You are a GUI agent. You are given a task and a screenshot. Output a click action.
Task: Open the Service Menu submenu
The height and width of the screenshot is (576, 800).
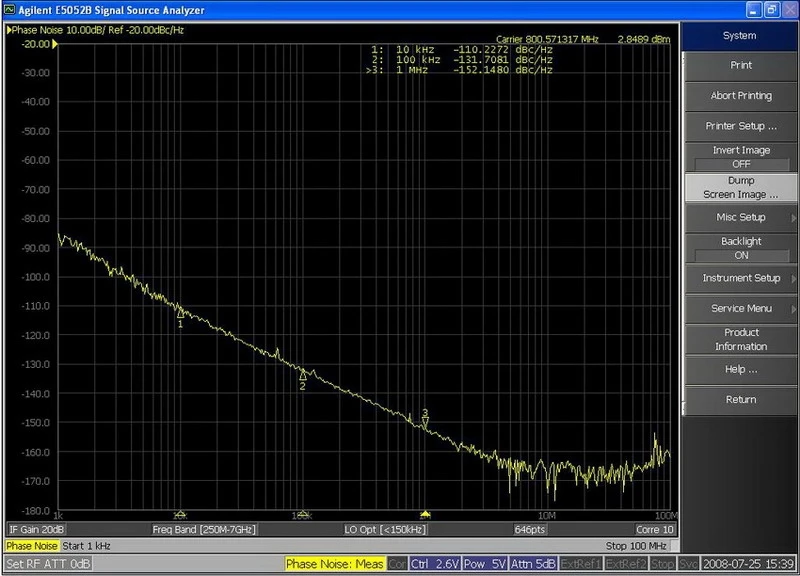click(741, 309)
